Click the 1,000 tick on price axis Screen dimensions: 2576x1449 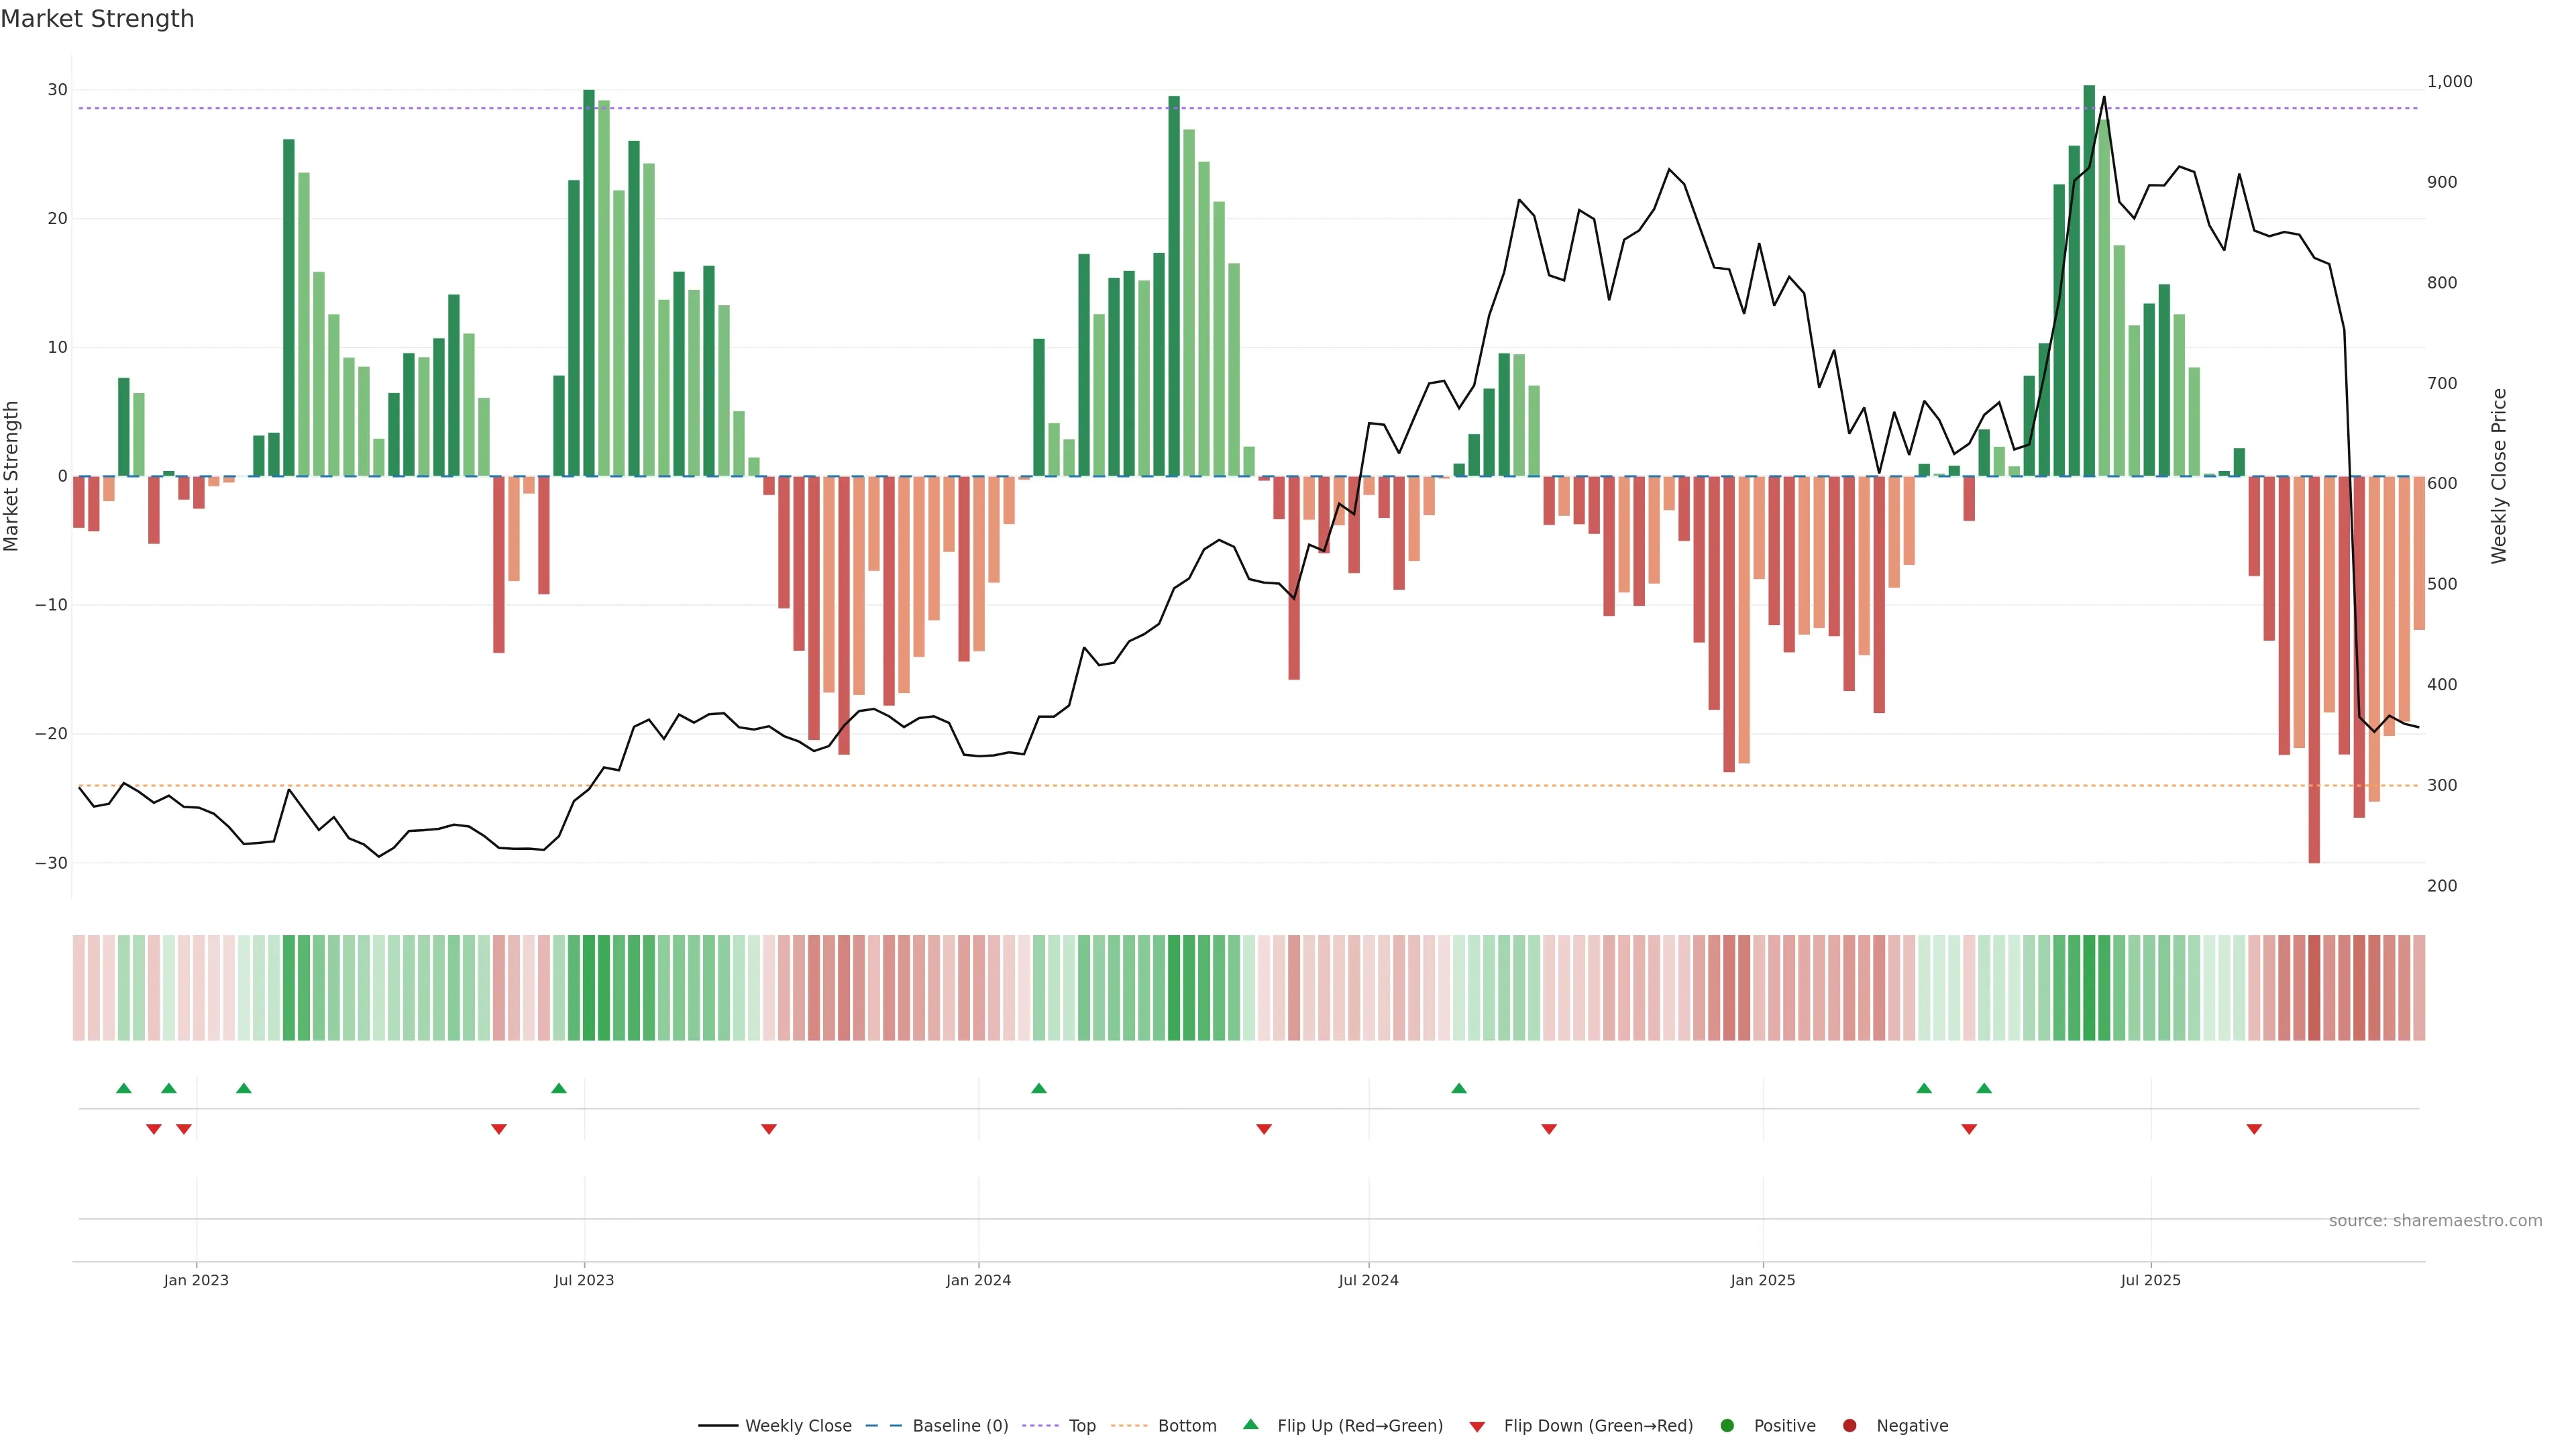tap(2449, 82)
